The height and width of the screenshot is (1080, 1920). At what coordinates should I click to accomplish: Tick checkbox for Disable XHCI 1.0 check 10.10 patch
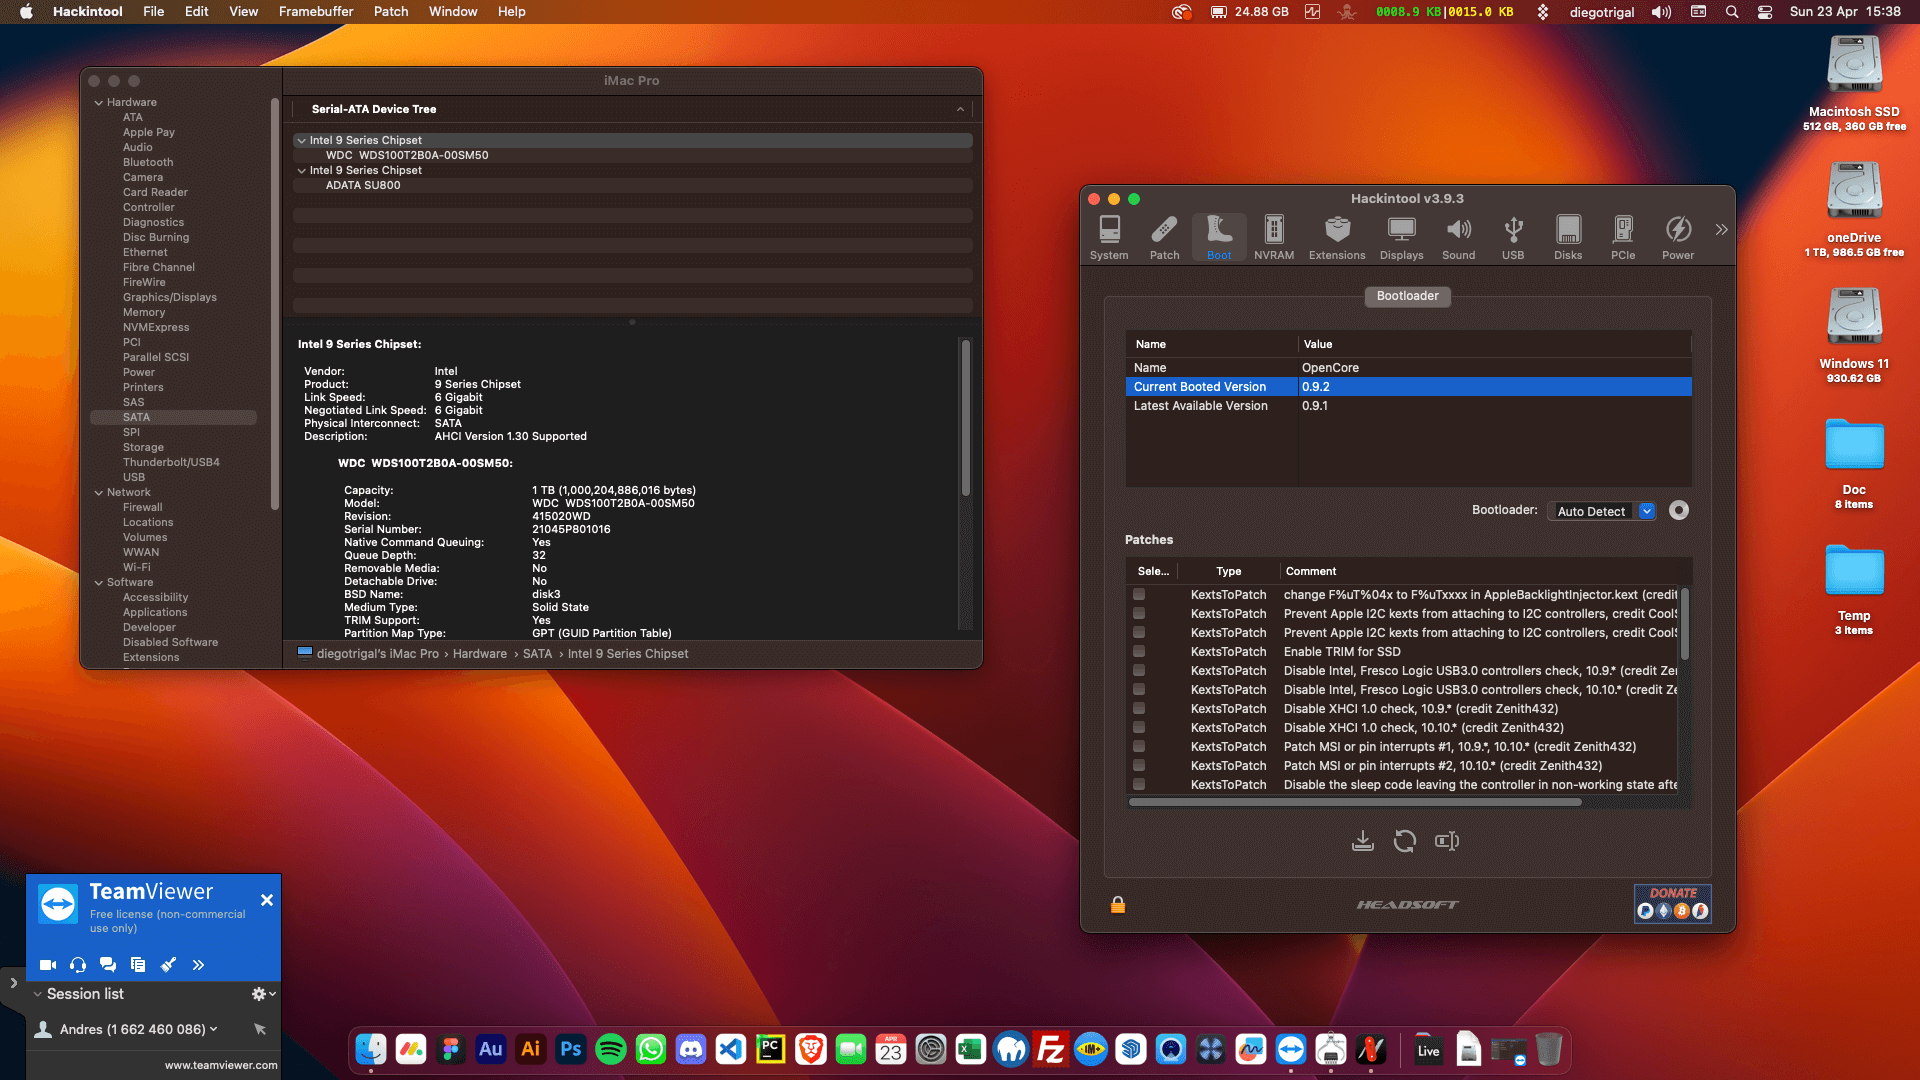1138,727
